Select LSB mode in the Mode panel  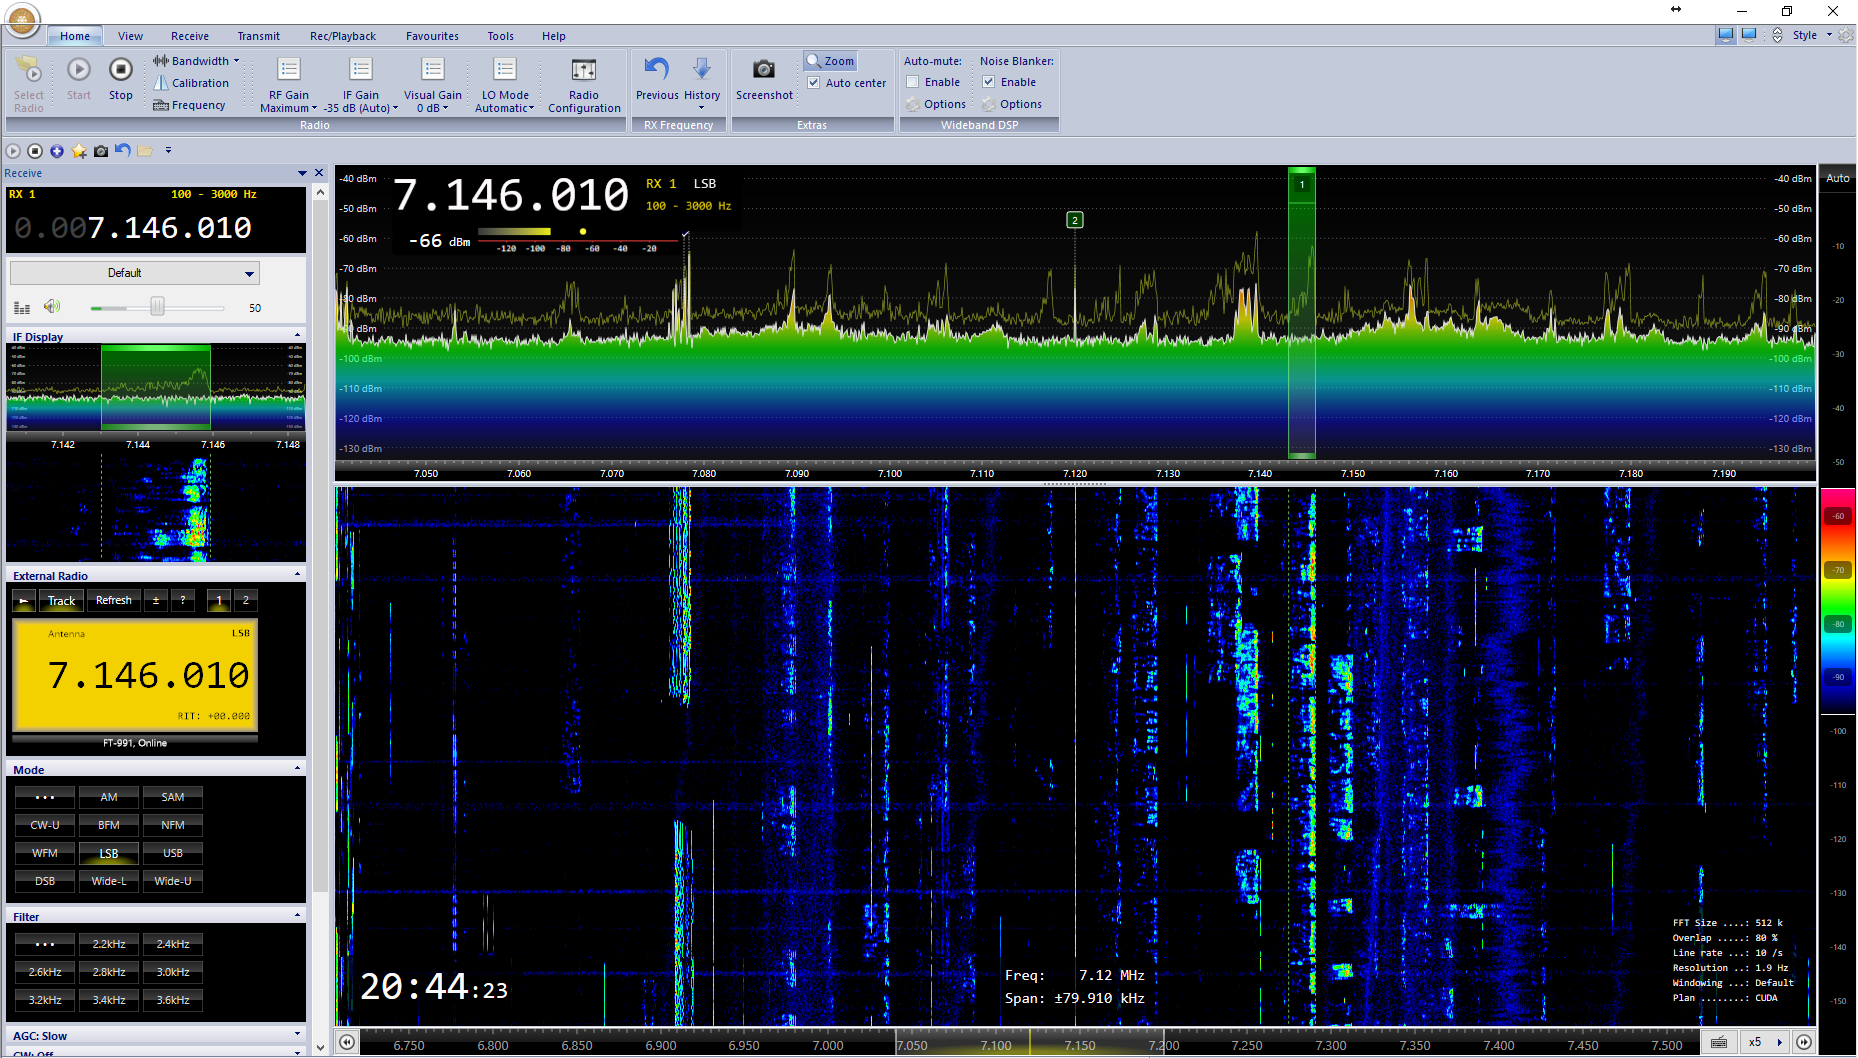(x=108, y=853)
